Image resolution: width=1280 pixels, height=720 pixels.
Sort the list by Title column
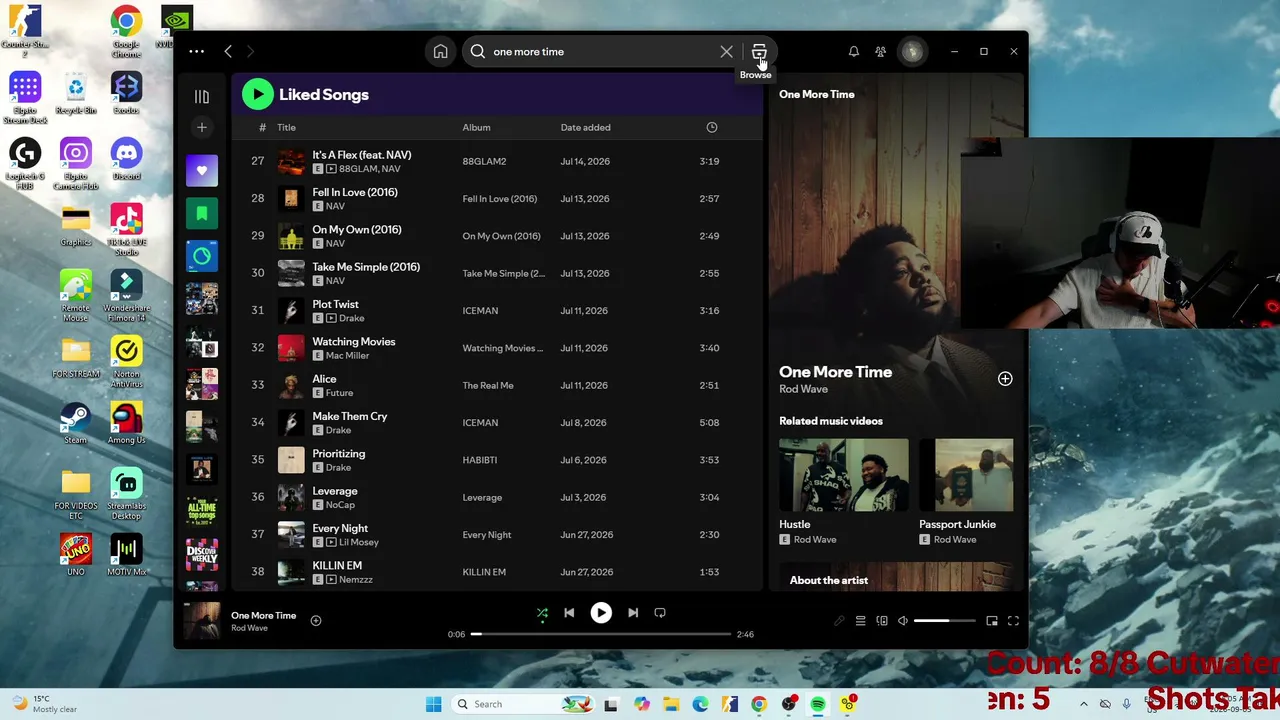click(286, 127)
